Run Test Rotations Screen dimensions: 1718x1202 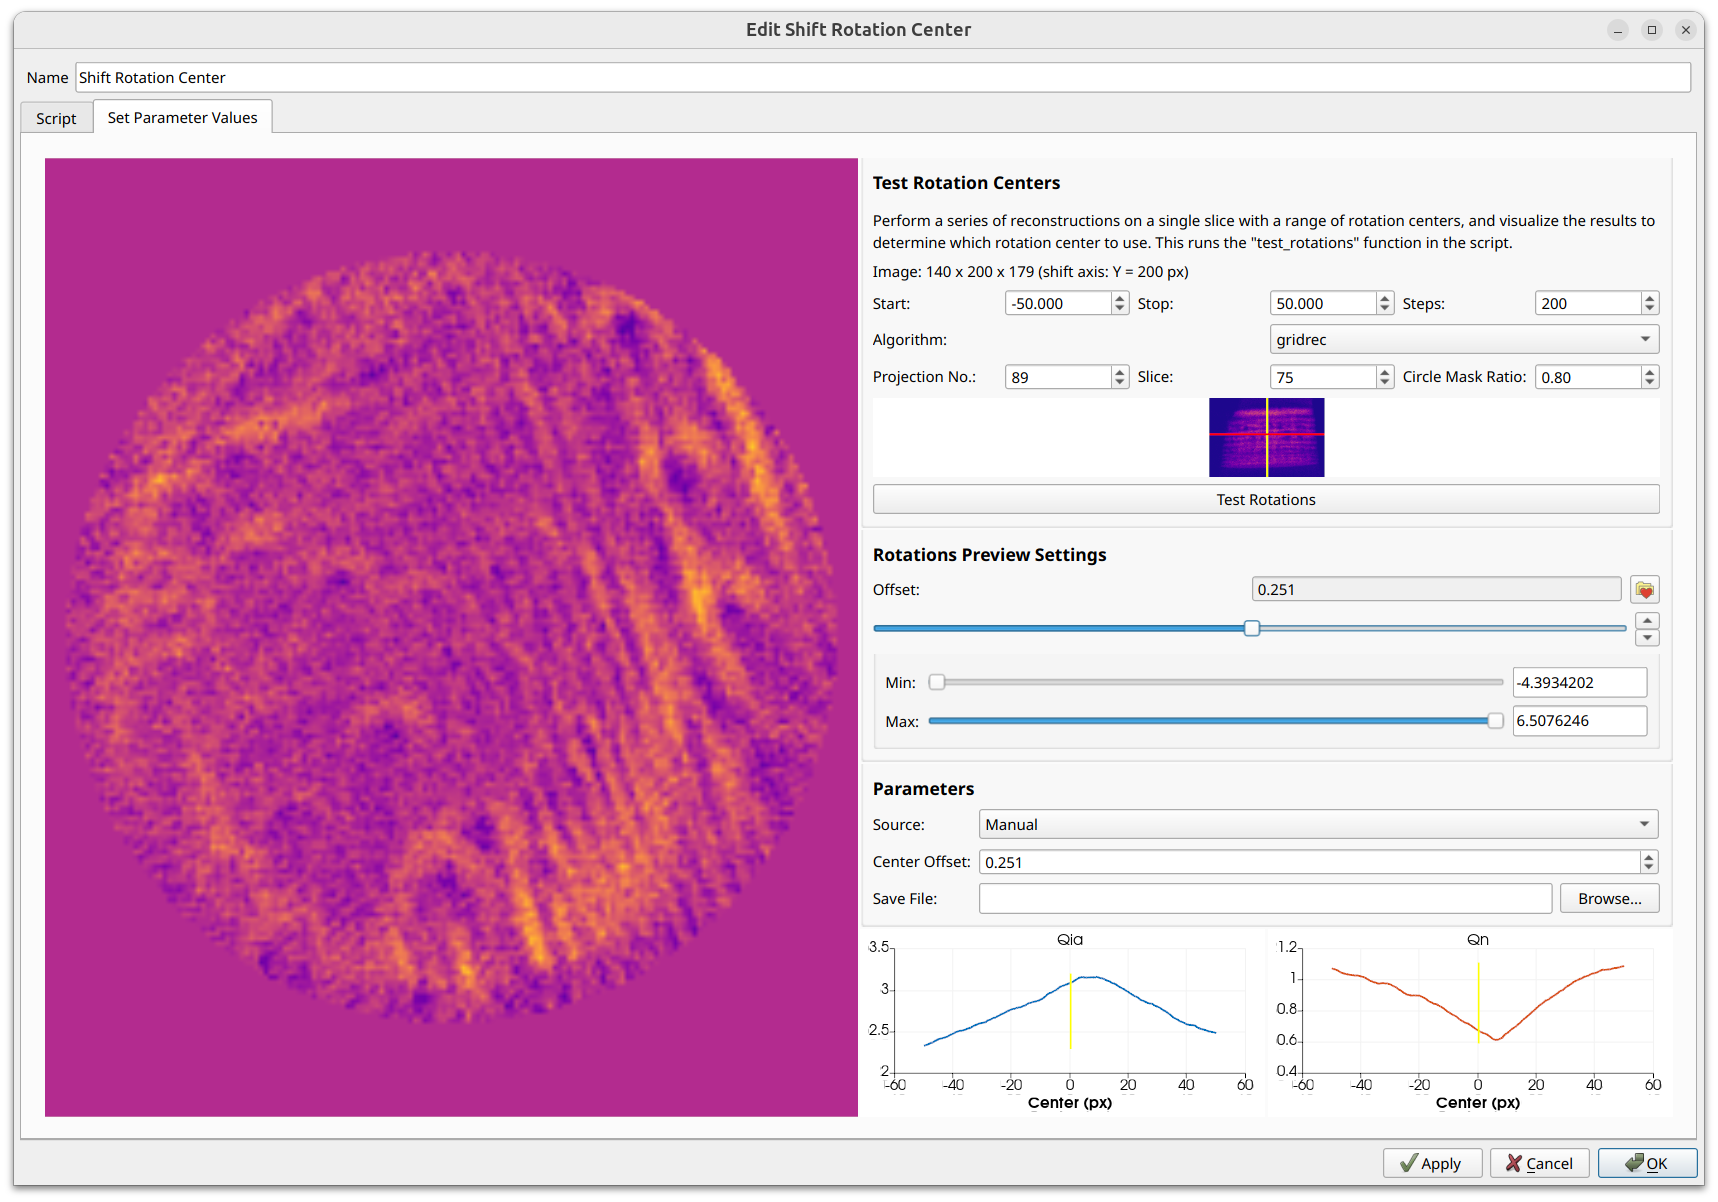tap(1265, 499)
